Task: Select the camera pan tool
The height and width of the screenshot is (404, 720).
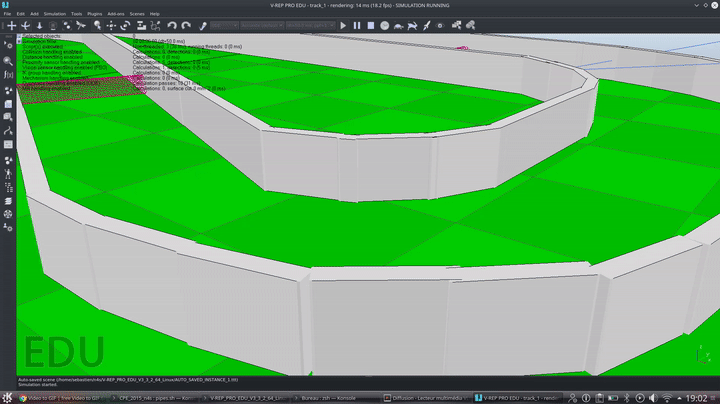Action: 12,24
